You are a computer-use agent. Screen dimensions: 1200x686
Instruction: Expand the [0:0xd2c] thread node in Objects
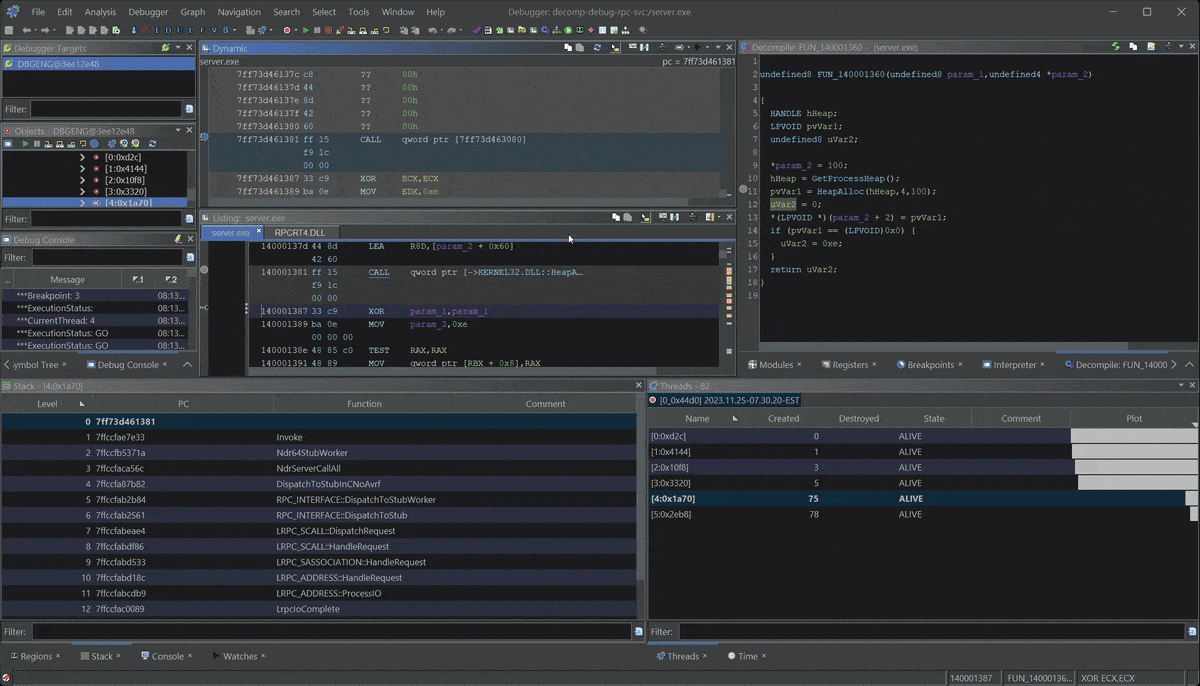pyautogui.click(x=82, y=157)
